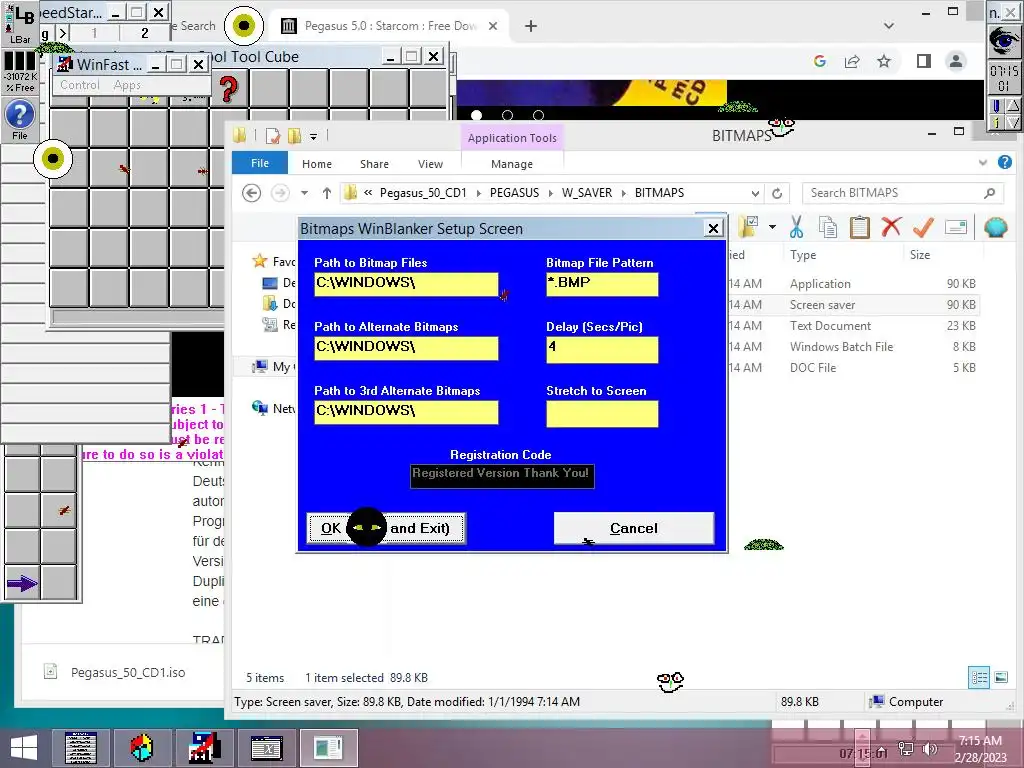Click the Path to 3rd Alternate Bitmaps field

tap(406, 412)
